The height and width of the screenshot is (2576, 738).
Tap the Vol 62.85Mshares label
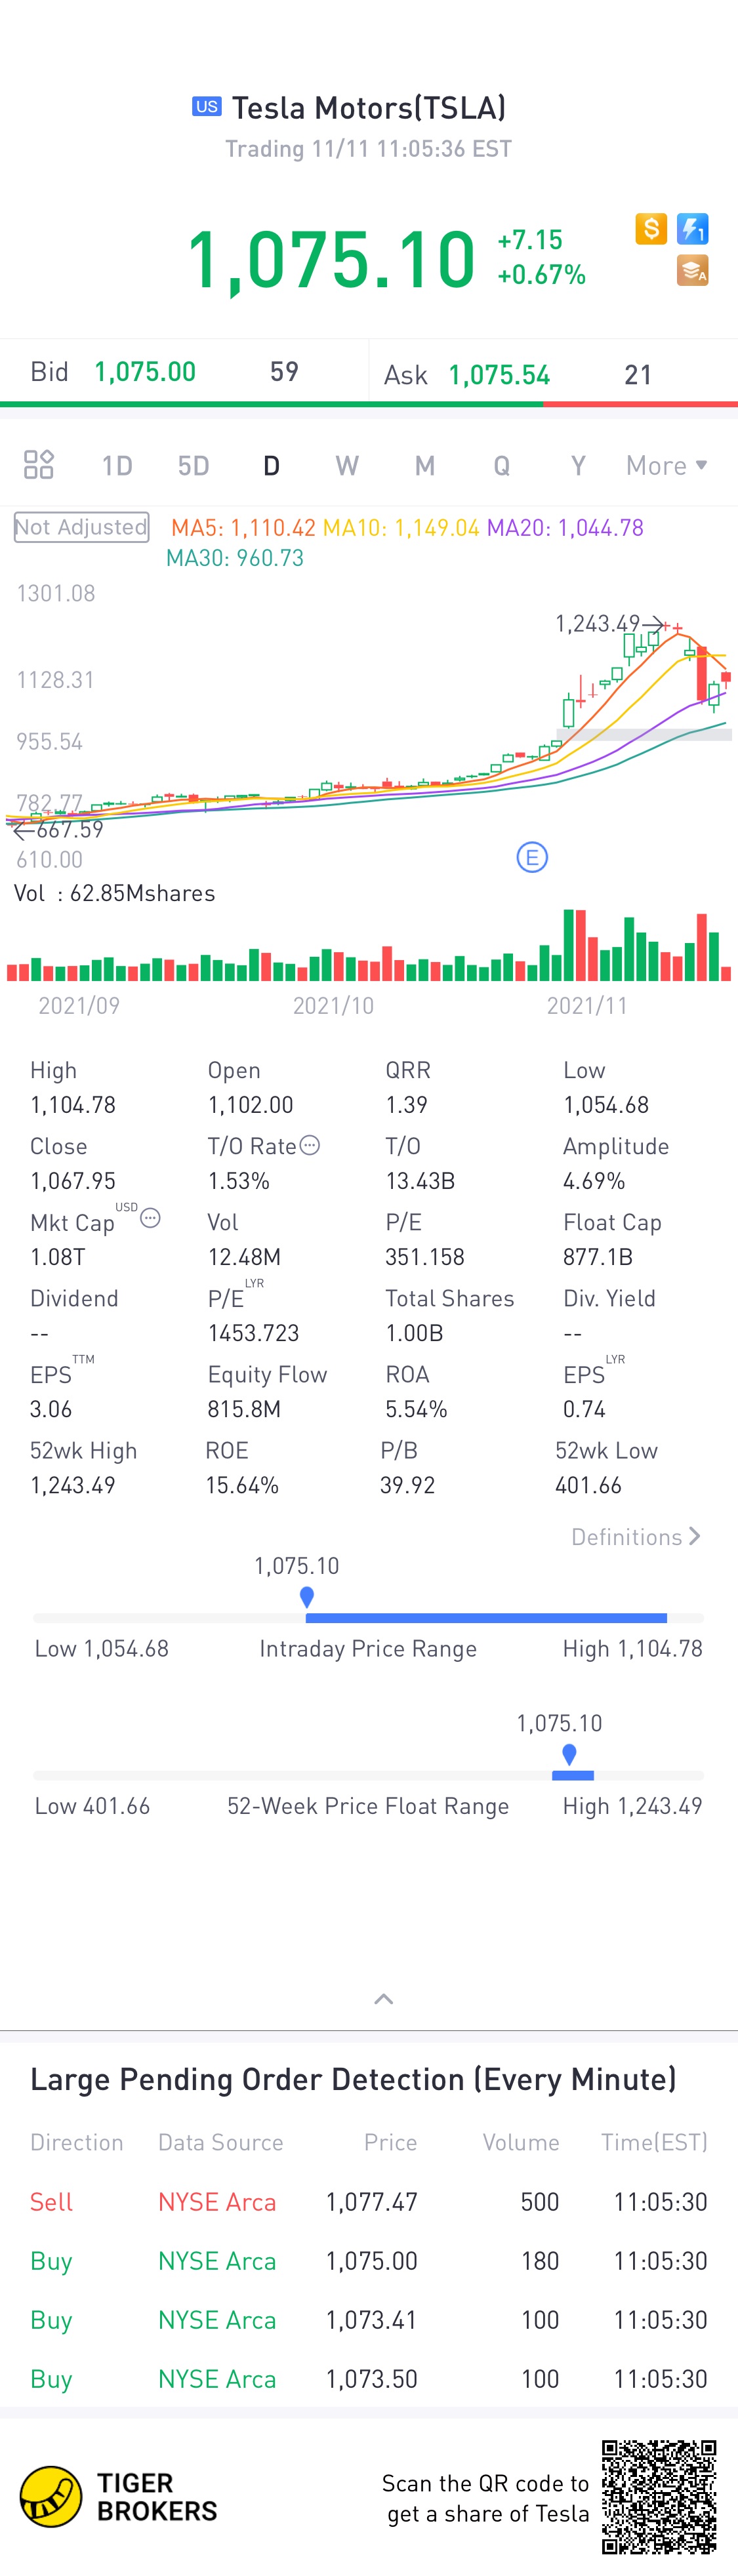coord(114,893)
